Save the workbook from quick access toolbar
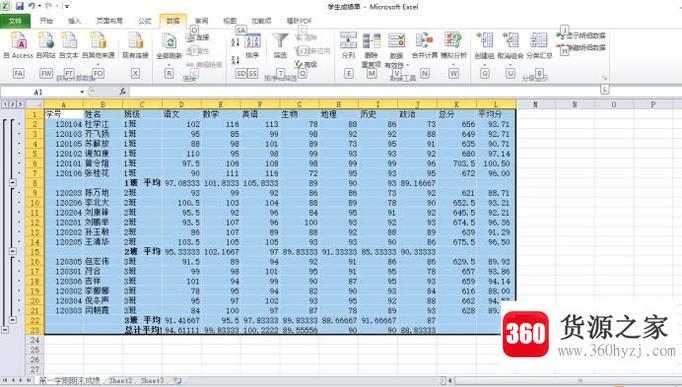 (20, 6)
